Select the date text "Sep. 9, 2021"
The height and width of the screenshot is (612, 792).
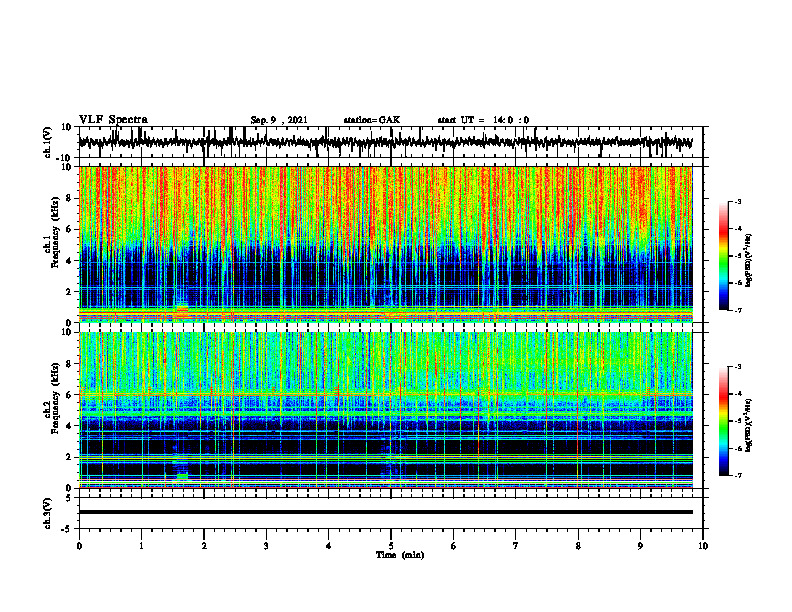tap(279, 120)
